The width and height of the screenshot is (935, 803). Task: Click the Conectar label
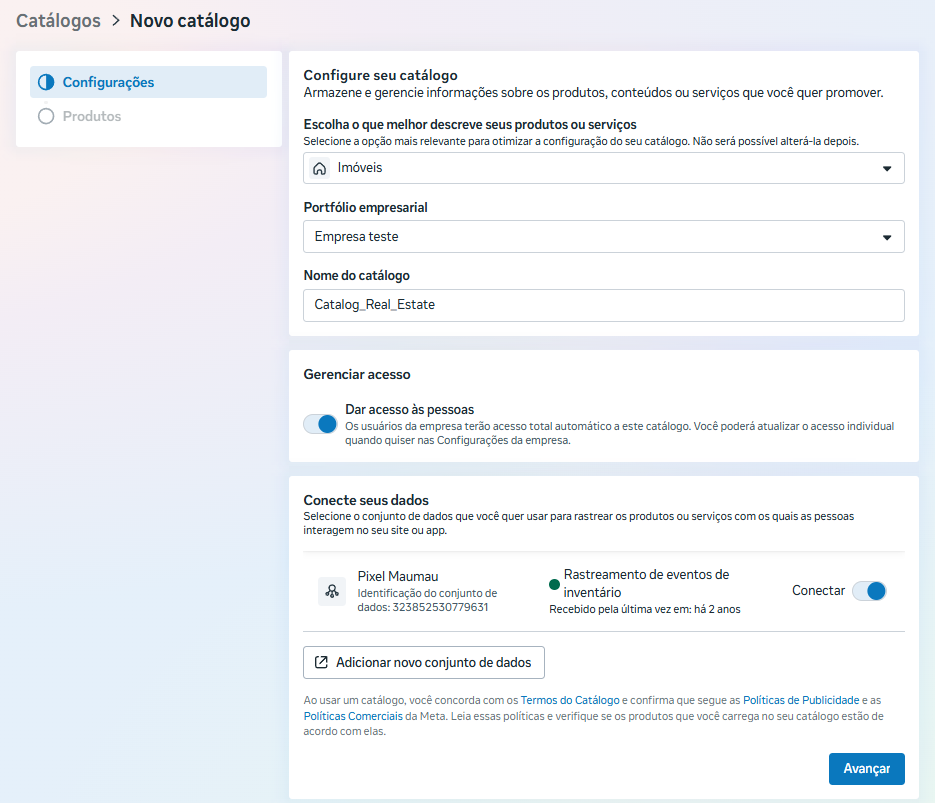tap(818, 591)
